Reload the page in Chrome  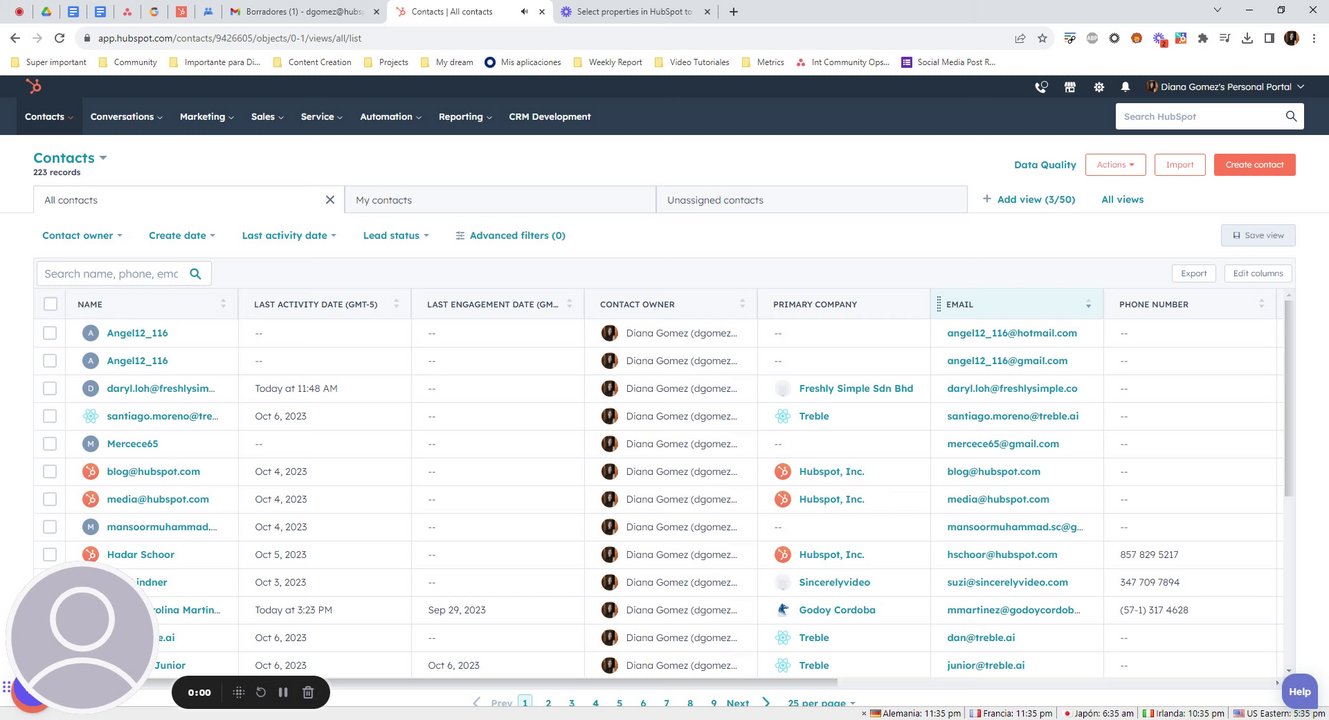[x=59, y=38]
